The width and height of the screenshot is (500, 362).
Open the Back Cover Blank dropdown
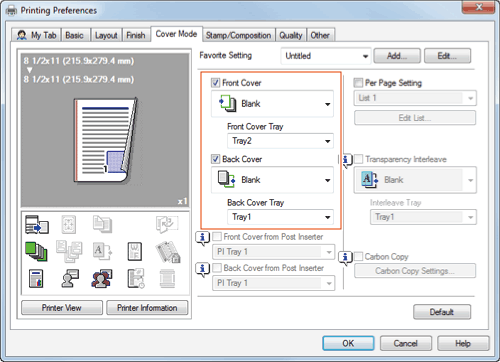coord(272,180)
